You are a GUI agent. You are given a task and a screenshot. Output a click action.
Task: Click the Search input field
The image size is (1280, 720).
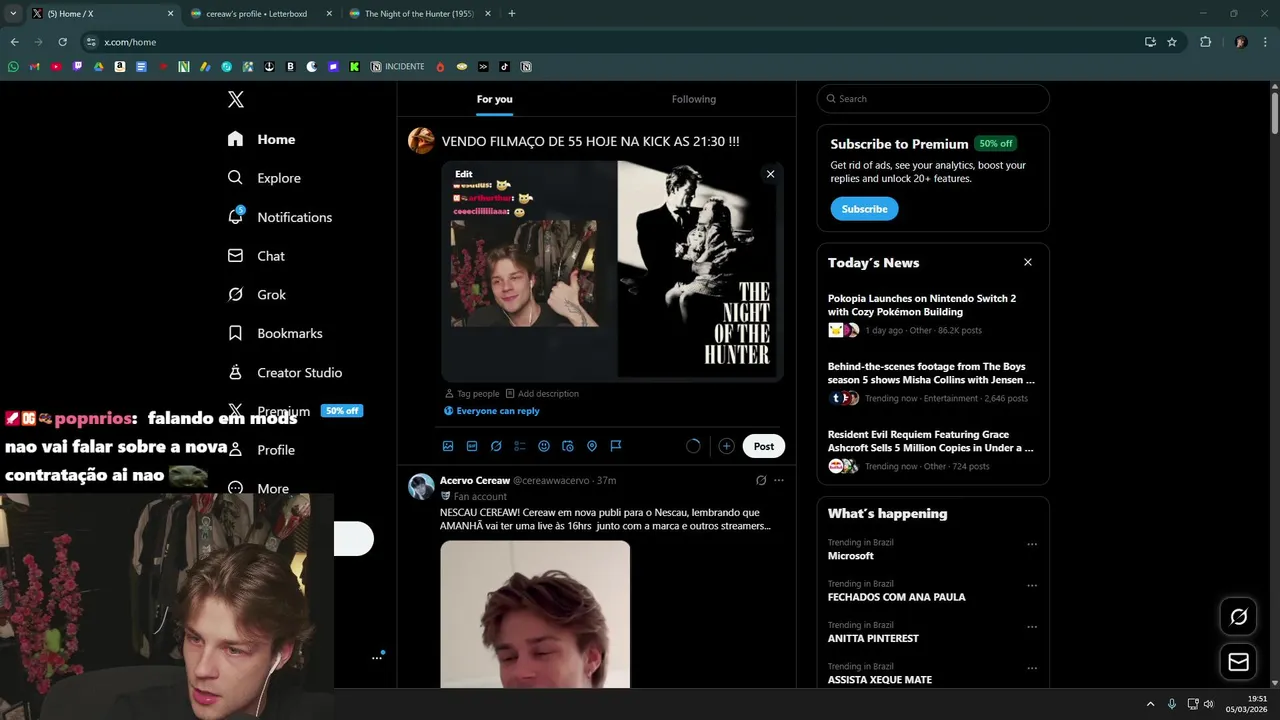(933, 99)
